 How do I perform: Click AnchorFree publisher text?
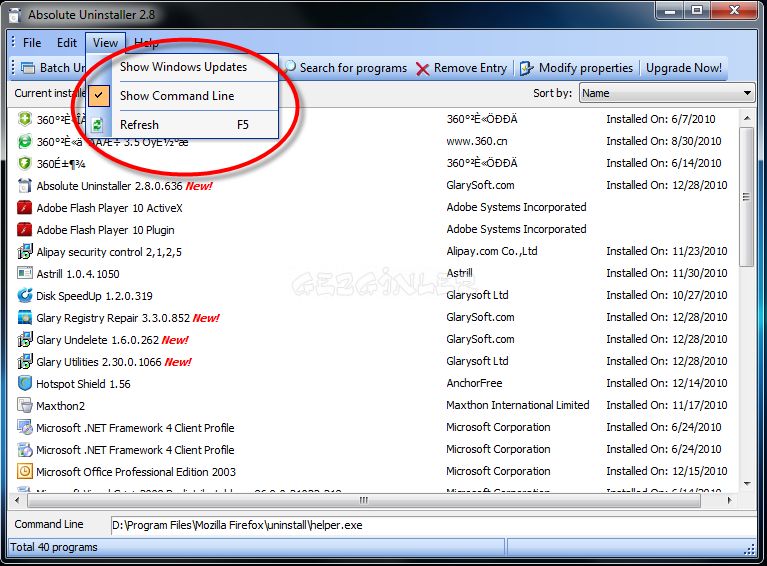474,383
